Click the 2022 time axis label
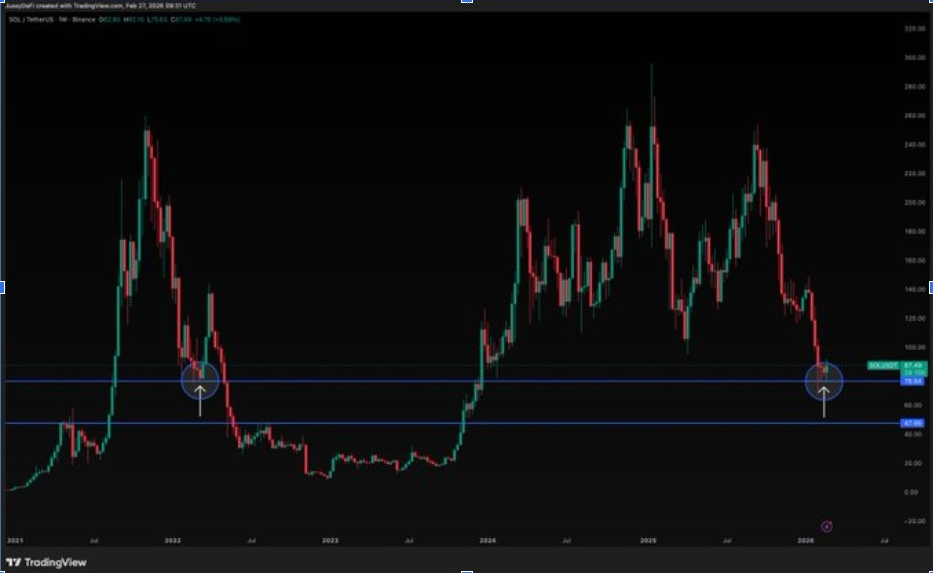933x573 pixels. tap(173, 541)
